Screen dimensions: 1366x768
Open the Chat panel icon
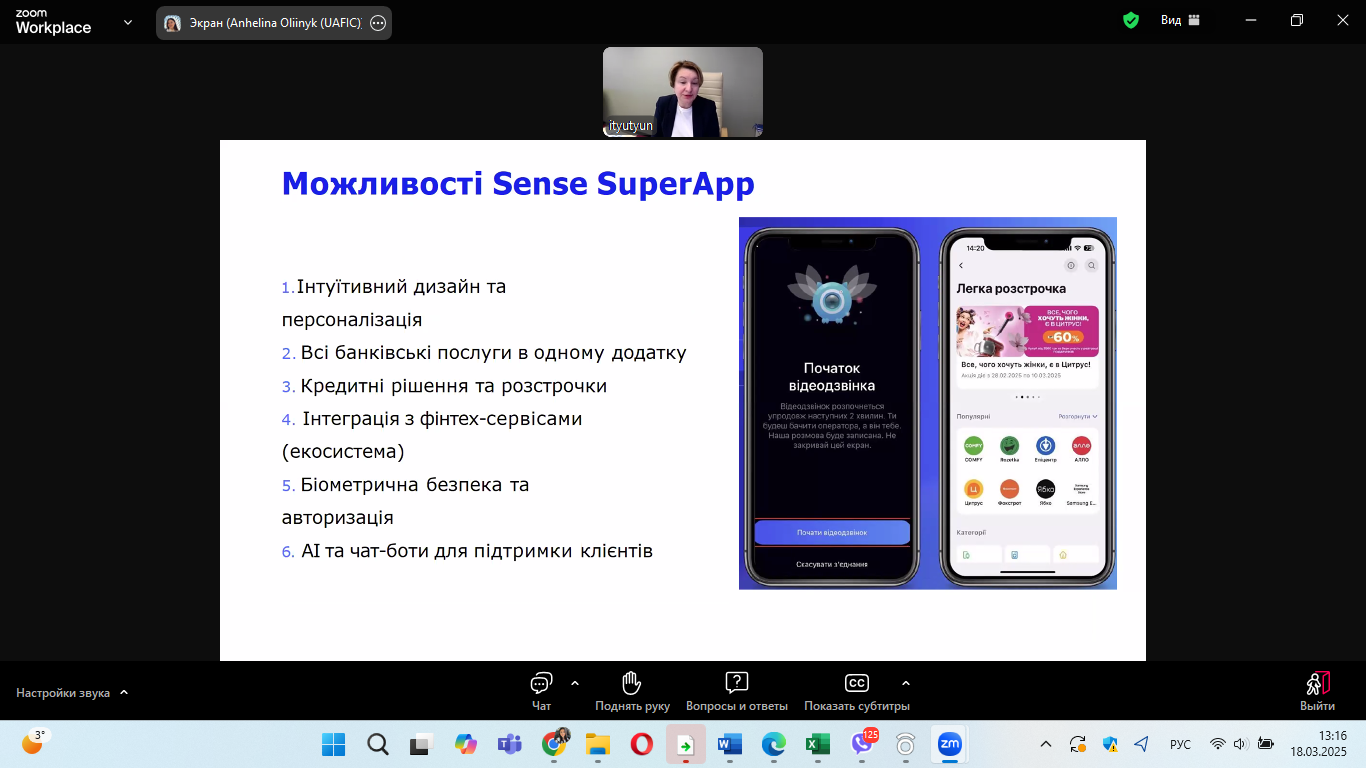[541, 683]
